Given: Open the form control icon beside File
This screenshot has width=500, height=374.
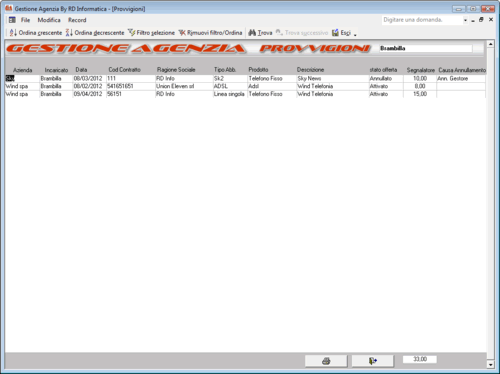Looking at the screenshot, I should (12, 20).
